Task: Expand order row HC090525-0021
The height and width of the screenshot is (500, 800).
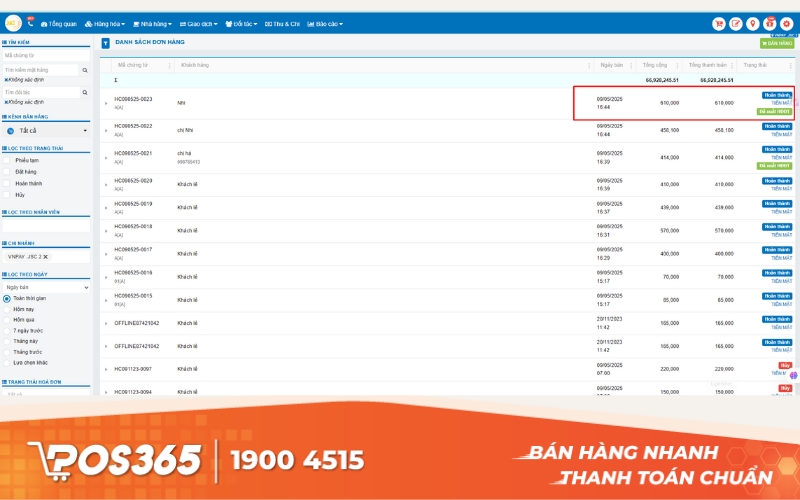Action: click(x=106, y=158)
